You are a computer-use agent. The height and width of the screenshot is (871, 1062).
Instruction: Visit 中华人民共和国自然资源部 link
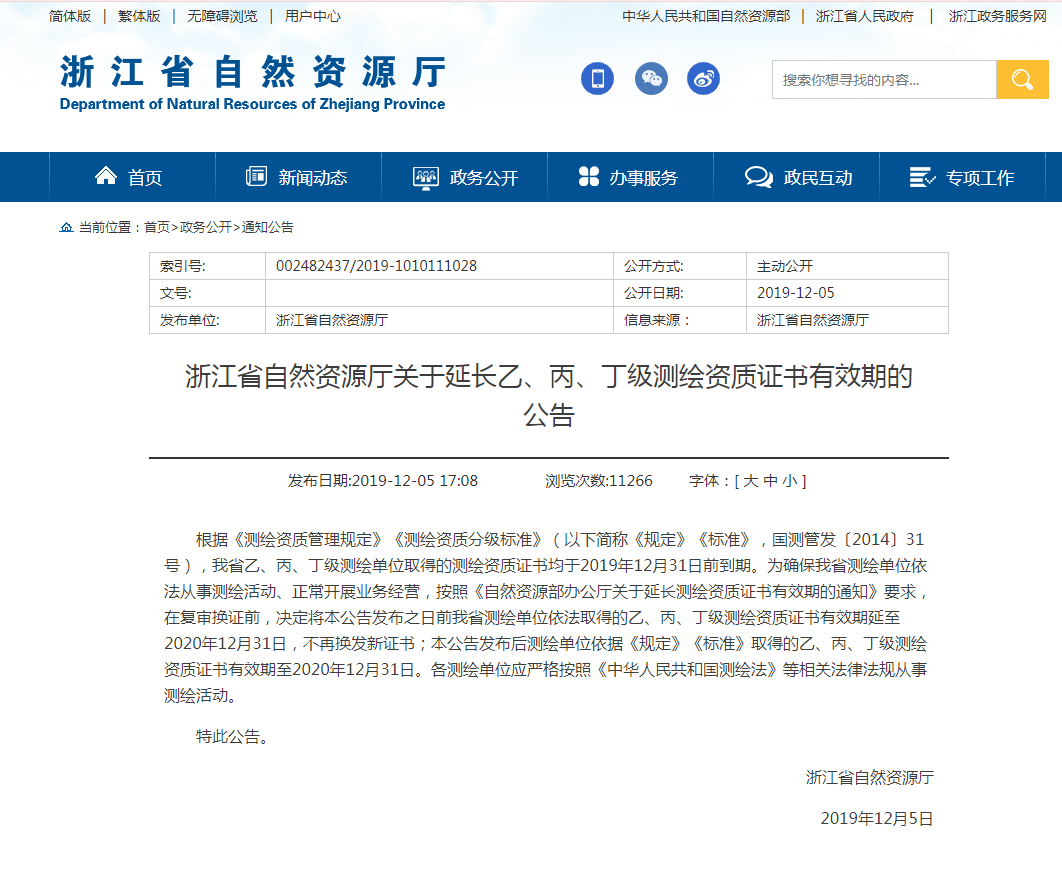706,16
